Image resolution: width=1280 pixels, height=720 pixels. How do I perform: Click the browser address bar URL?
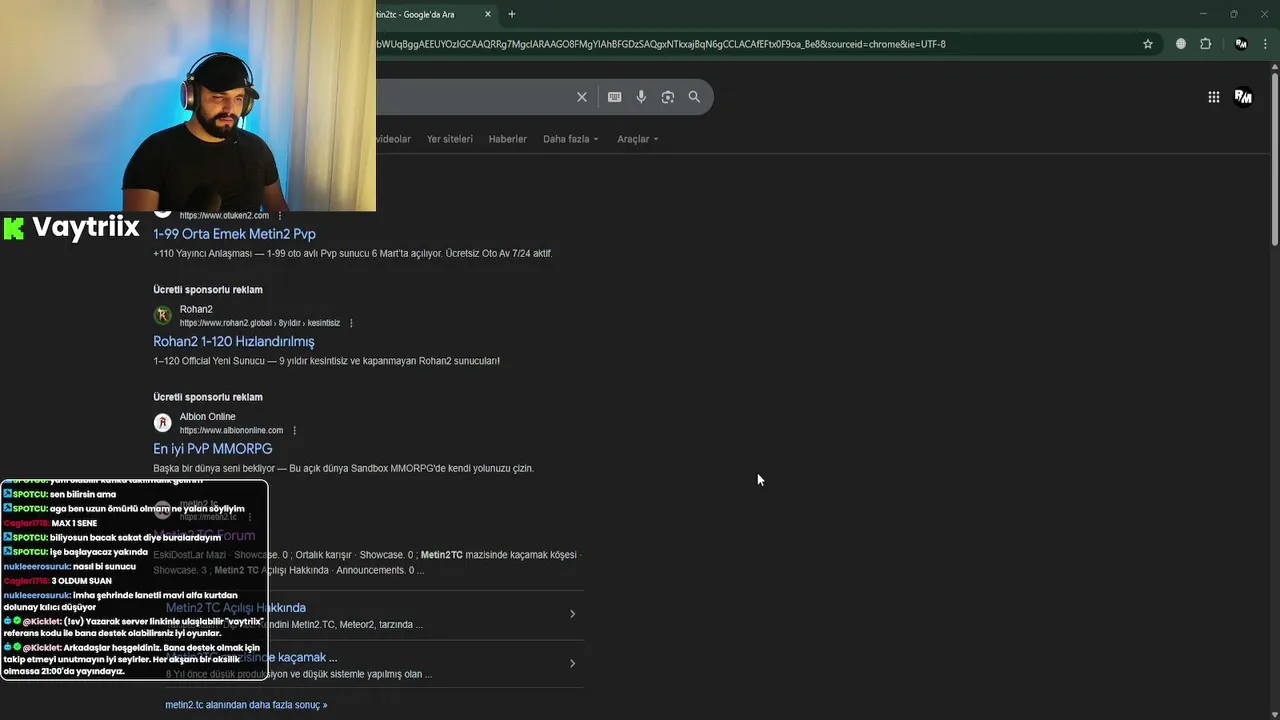(x=660, y=44)
